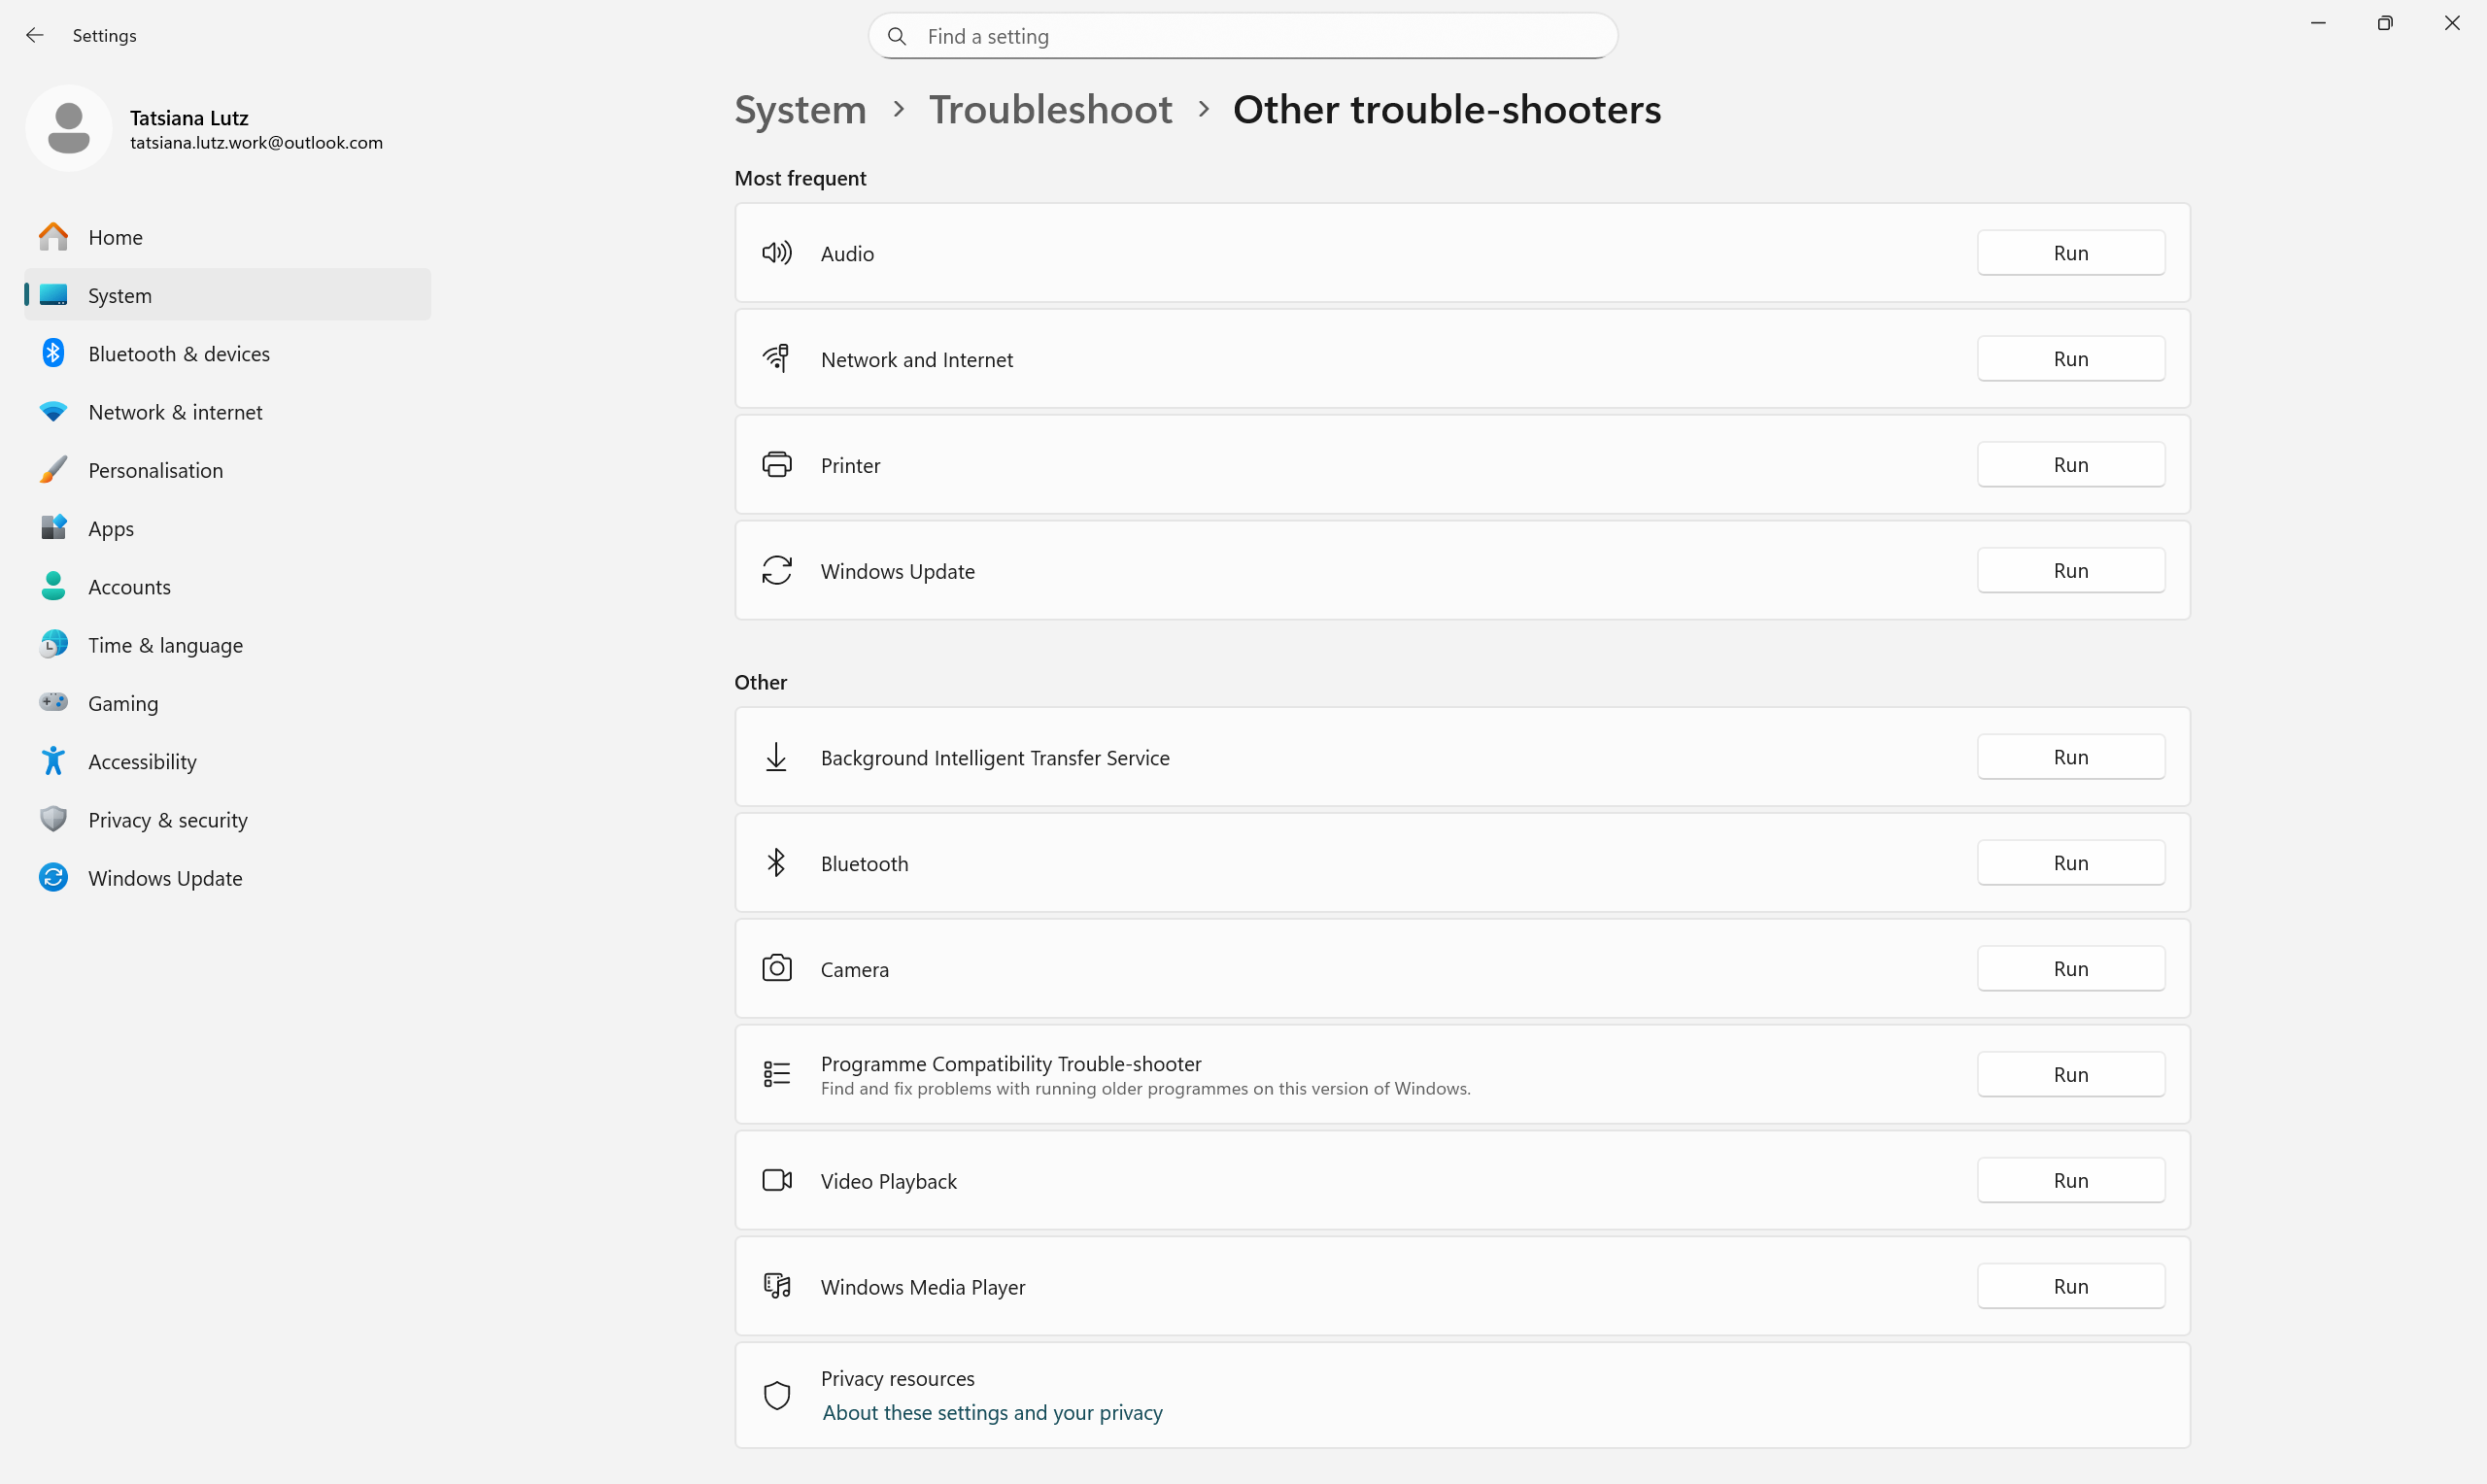The image size is (2487, 1484).
Task: Click the Gaming controller icon
Action: [x=53, y=703]
